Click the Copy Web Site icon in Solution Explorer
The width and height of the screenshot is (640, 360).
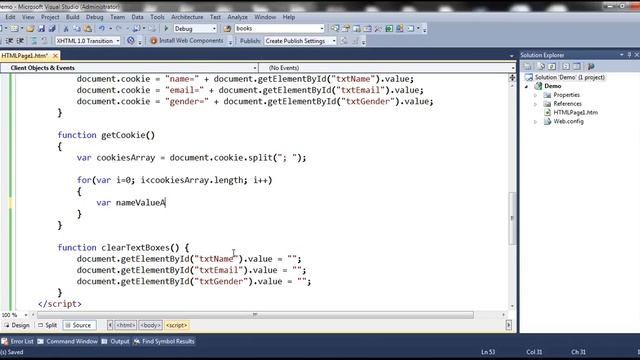566,66
